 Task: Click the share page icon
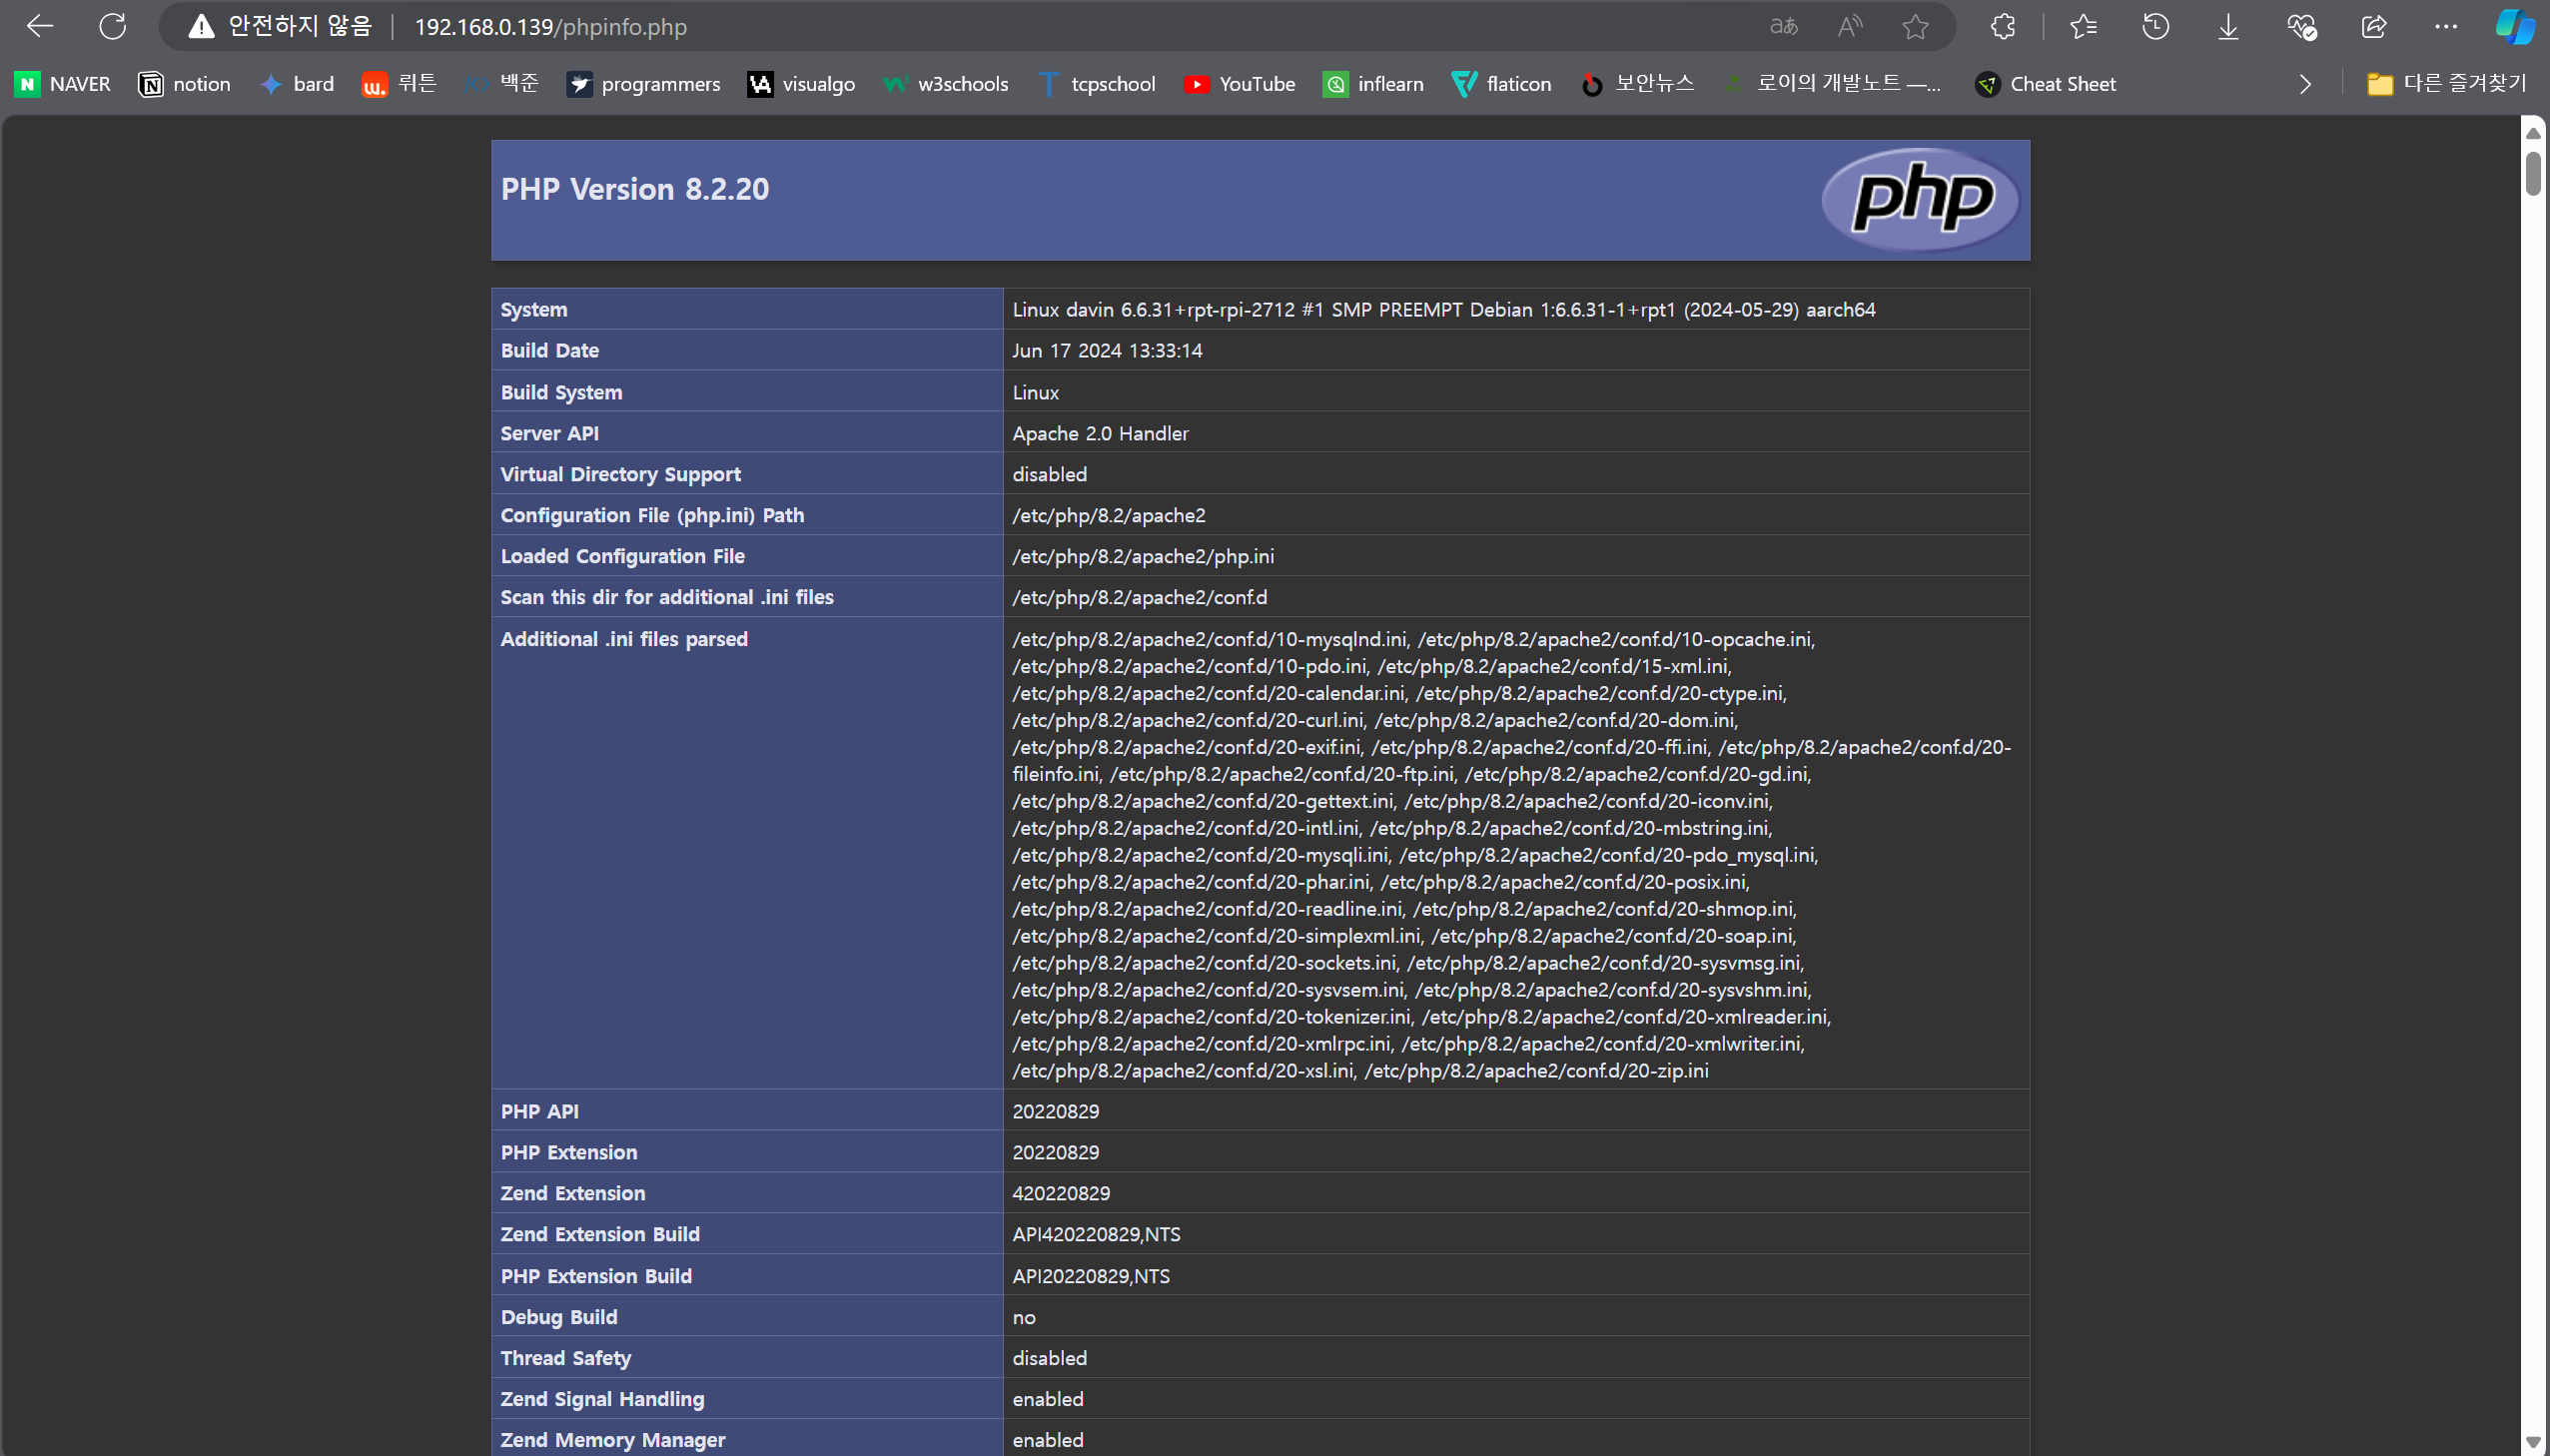pos(2374,27)
